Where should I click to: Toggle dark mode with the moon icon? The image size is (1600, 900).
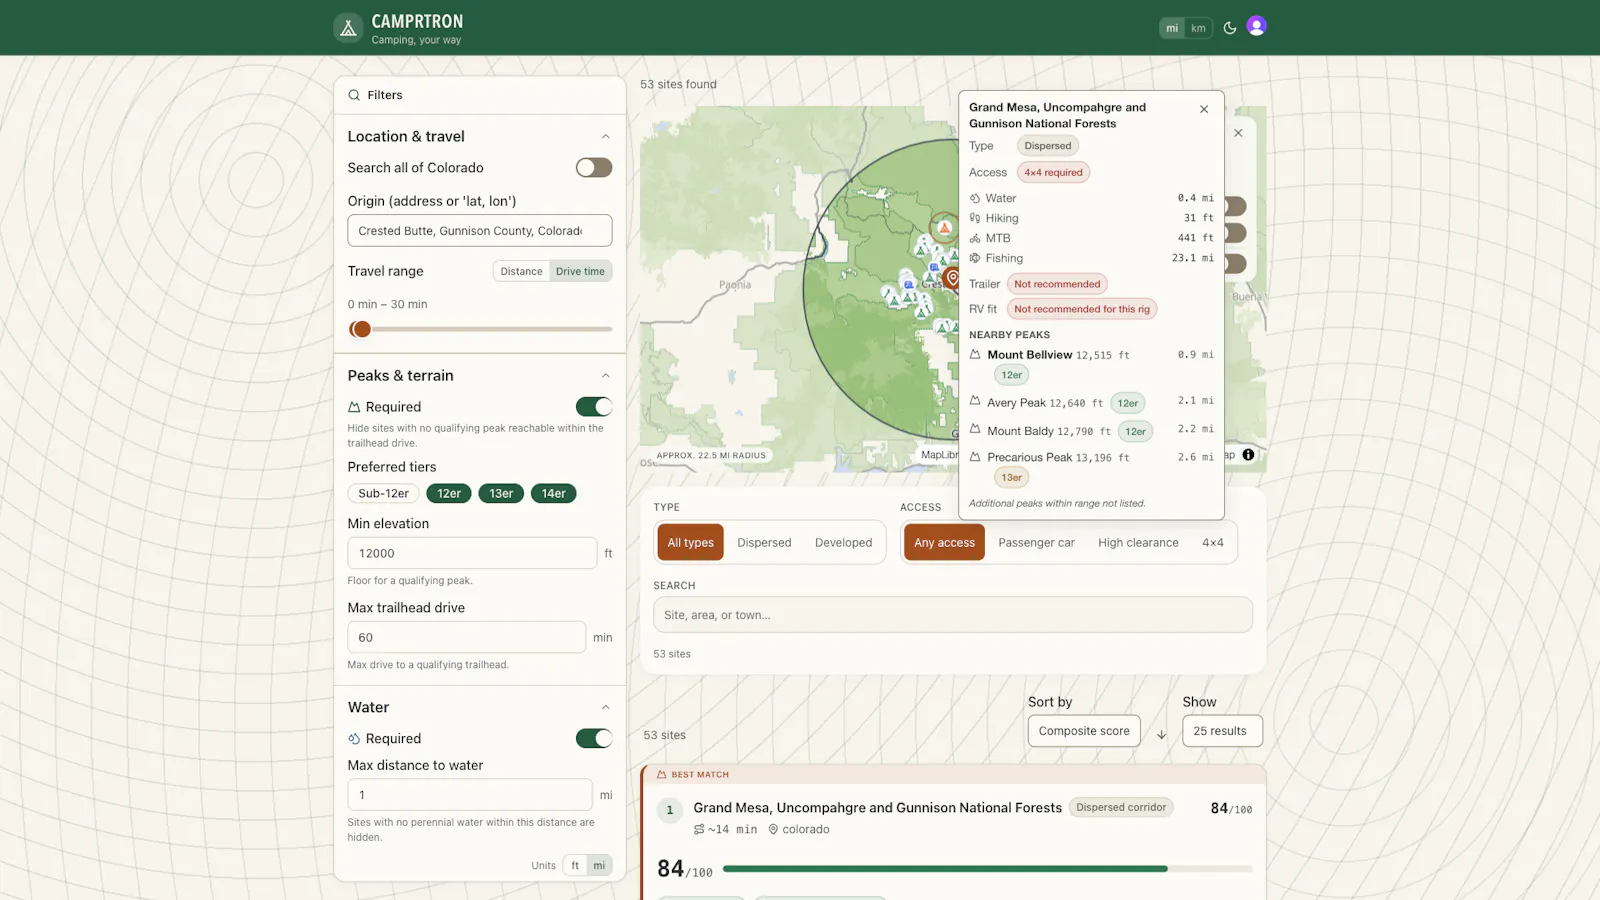point(1230,28)
